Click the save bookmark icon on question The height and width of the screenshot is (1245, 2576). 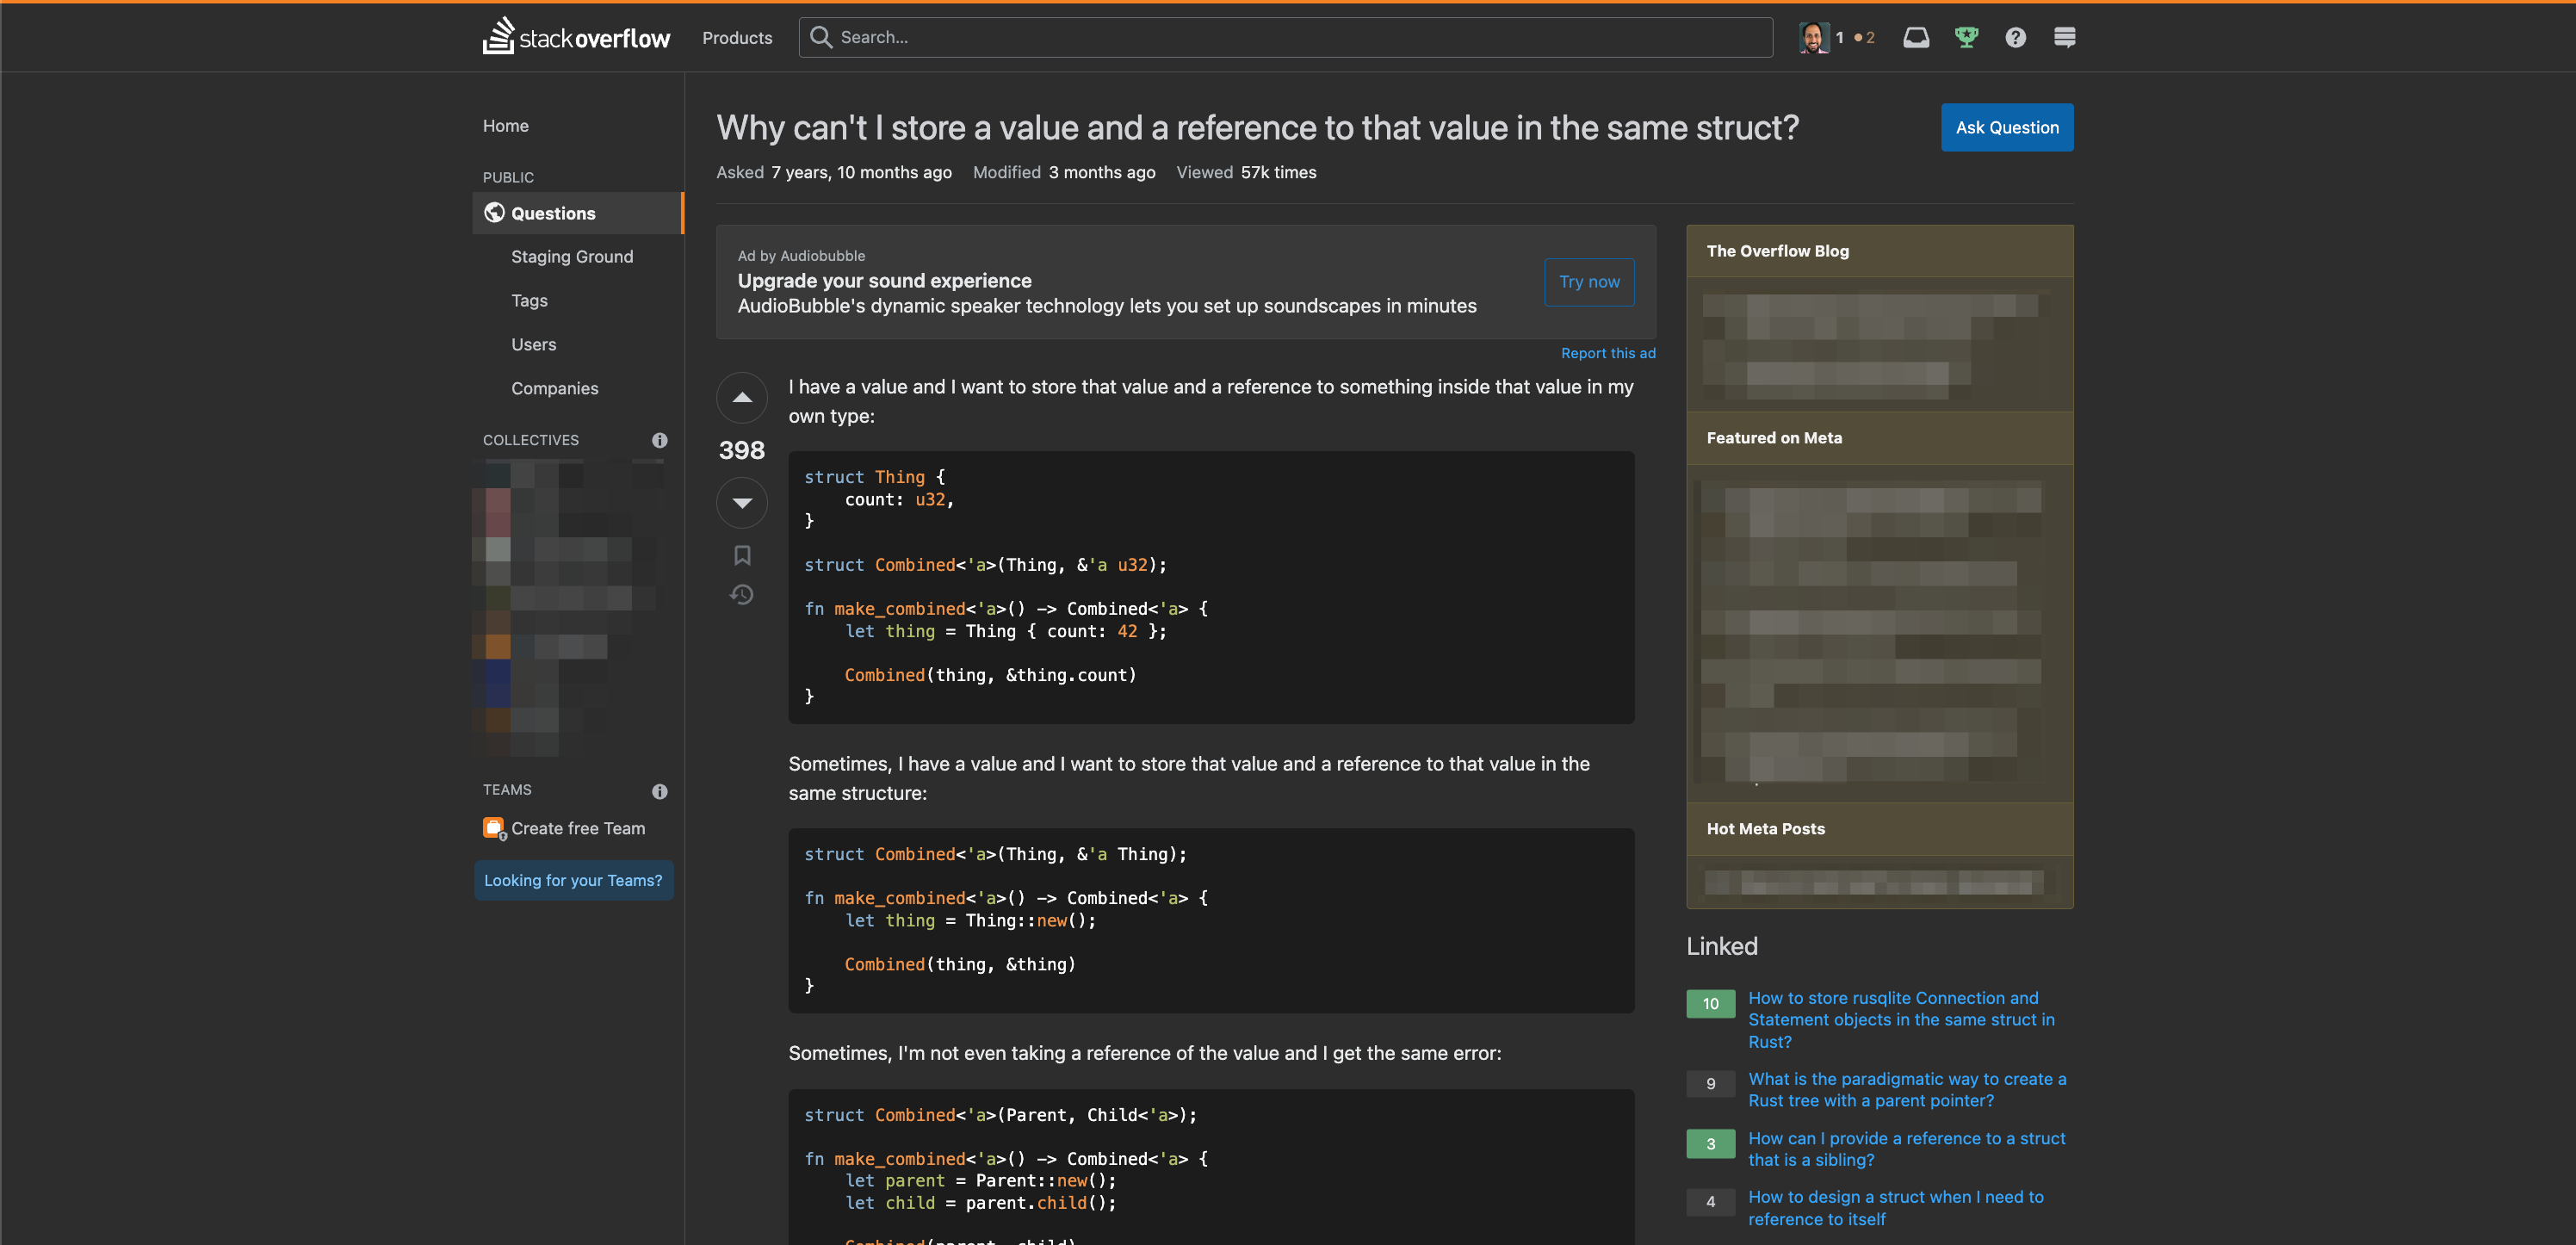tap(742, 555)
